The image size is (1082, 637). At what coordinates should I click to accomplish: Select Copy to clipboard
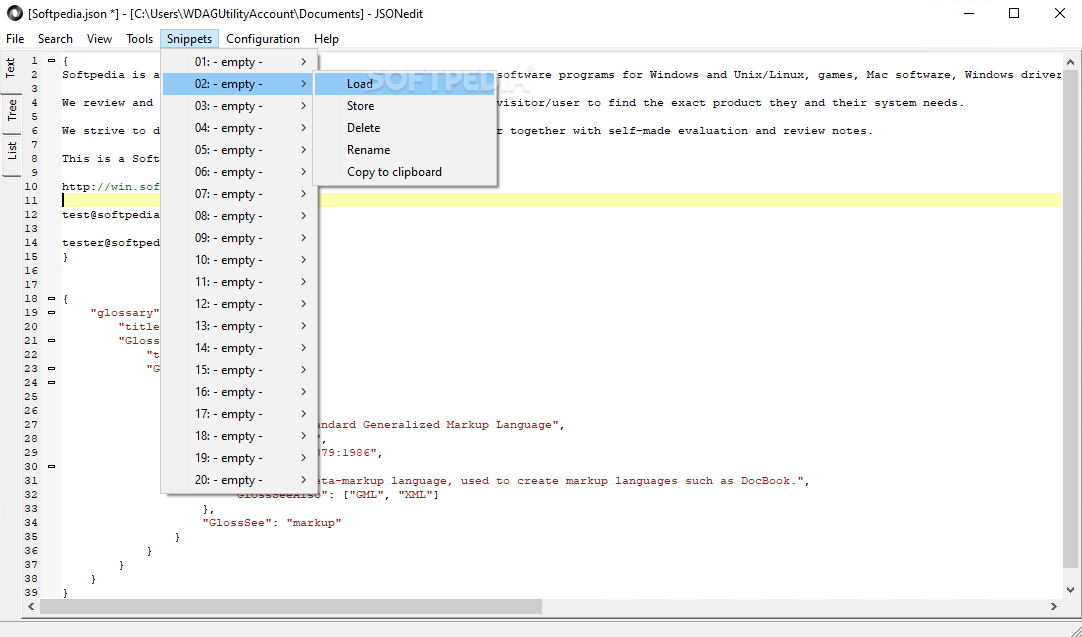point(405,172)
